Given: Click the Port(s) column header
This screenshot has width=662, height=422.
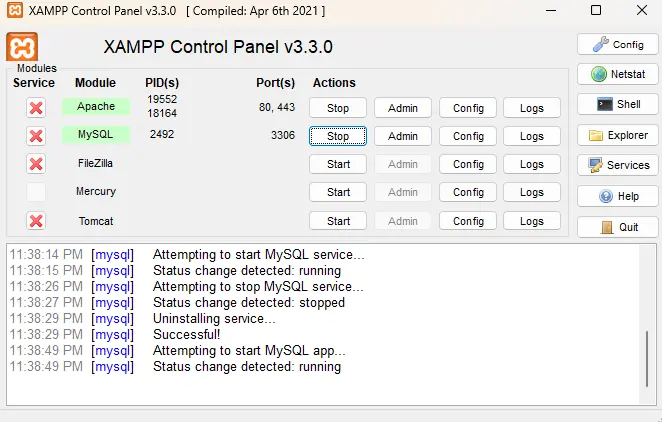Looking at the screenshot, I should click(276, 83).
